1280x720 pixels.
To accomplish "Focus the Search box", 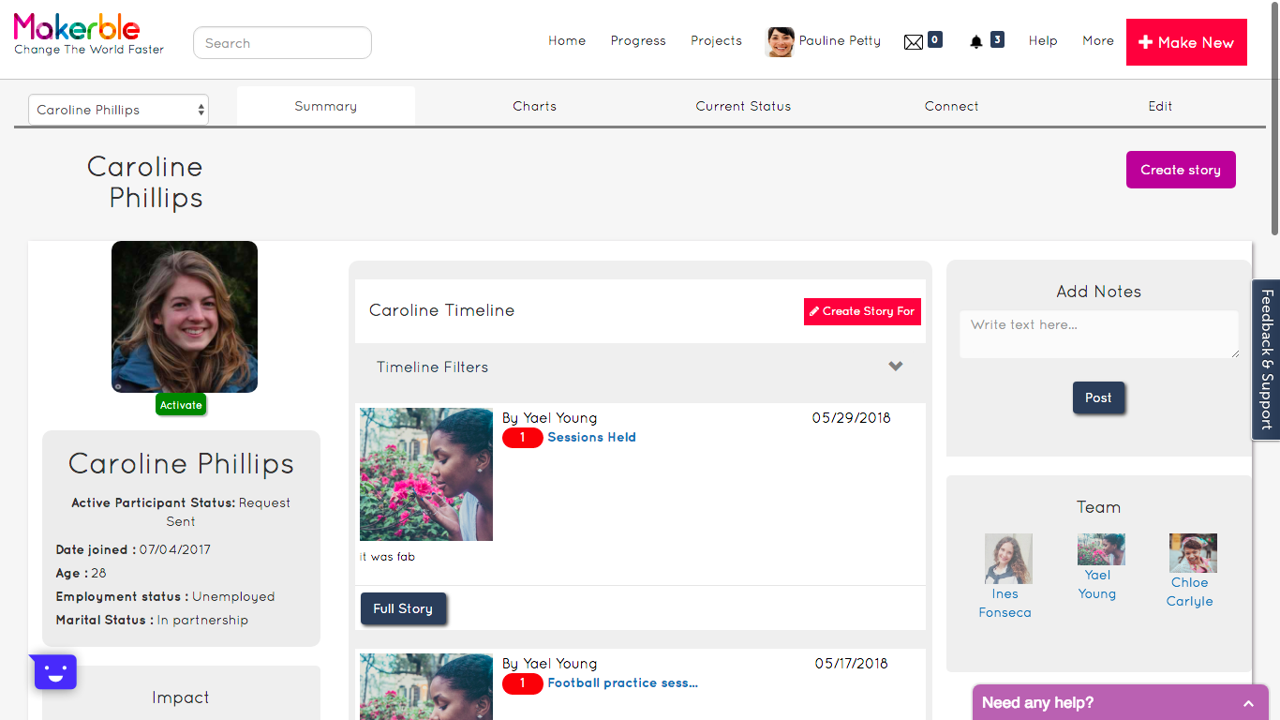I will point(282,43).
